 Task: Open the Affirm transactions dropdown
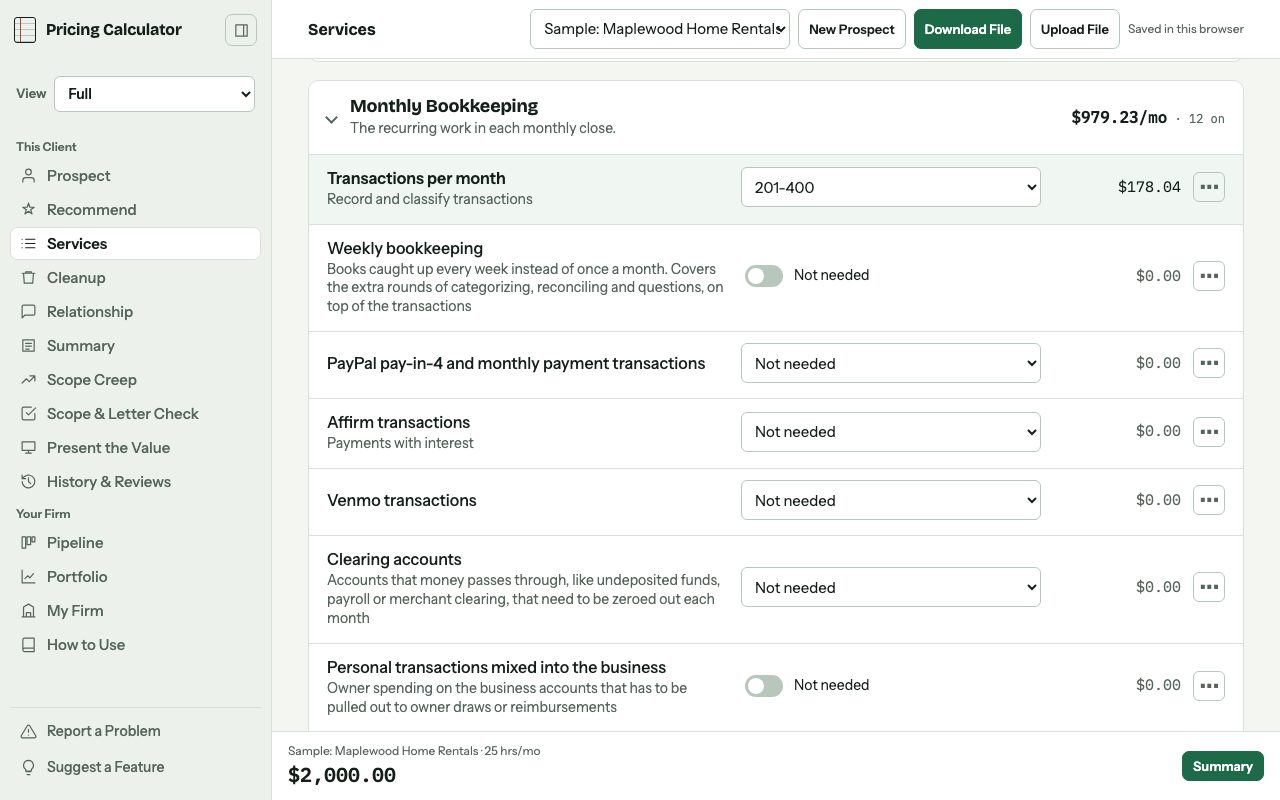pos(891,432)
